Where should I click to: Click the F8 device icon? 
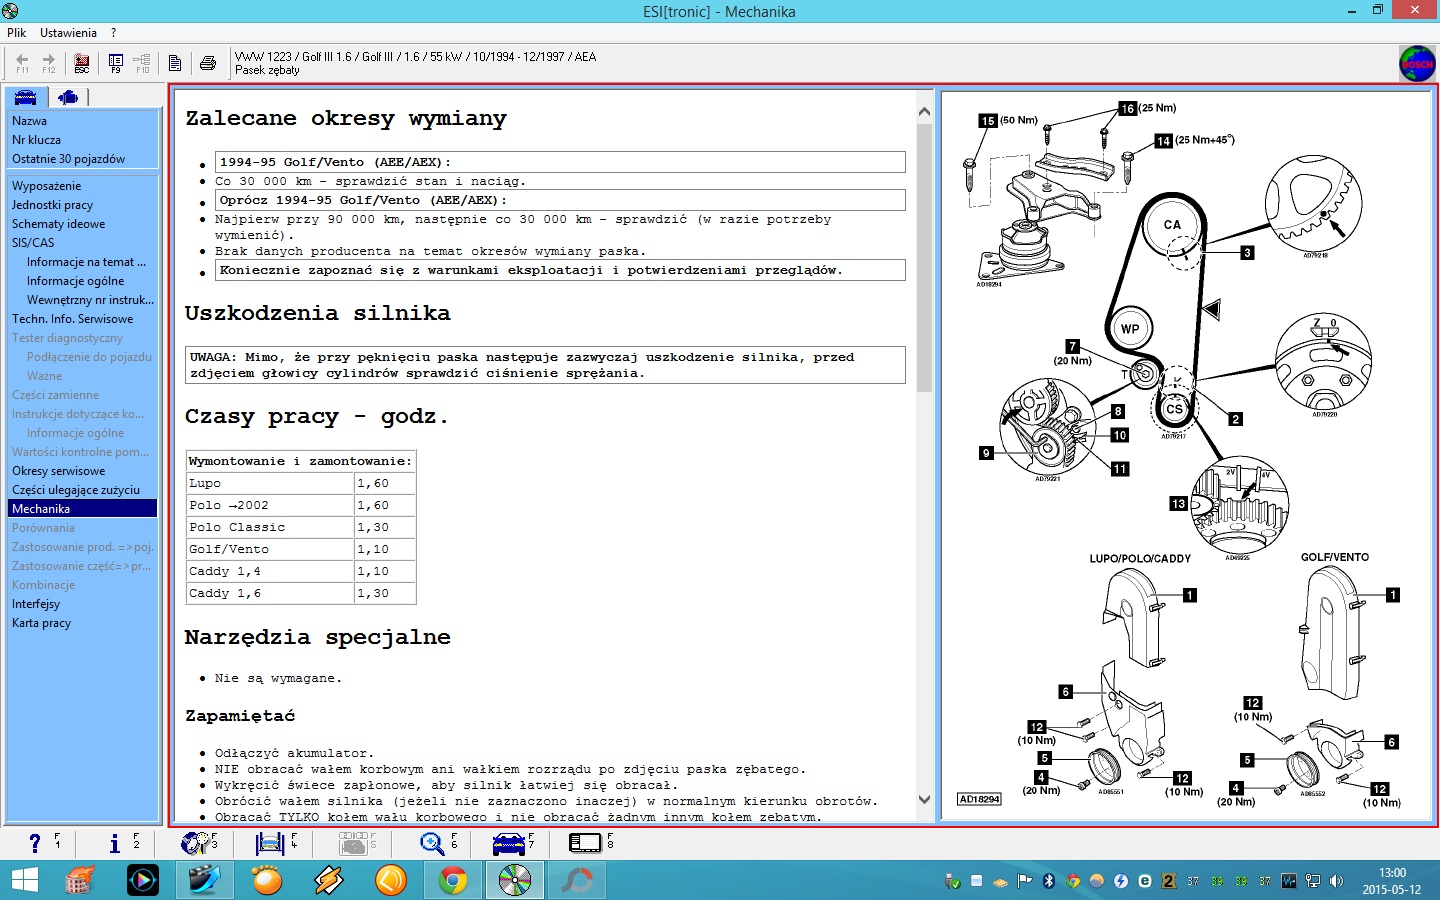pyautogui.click(x=585, y=843)
